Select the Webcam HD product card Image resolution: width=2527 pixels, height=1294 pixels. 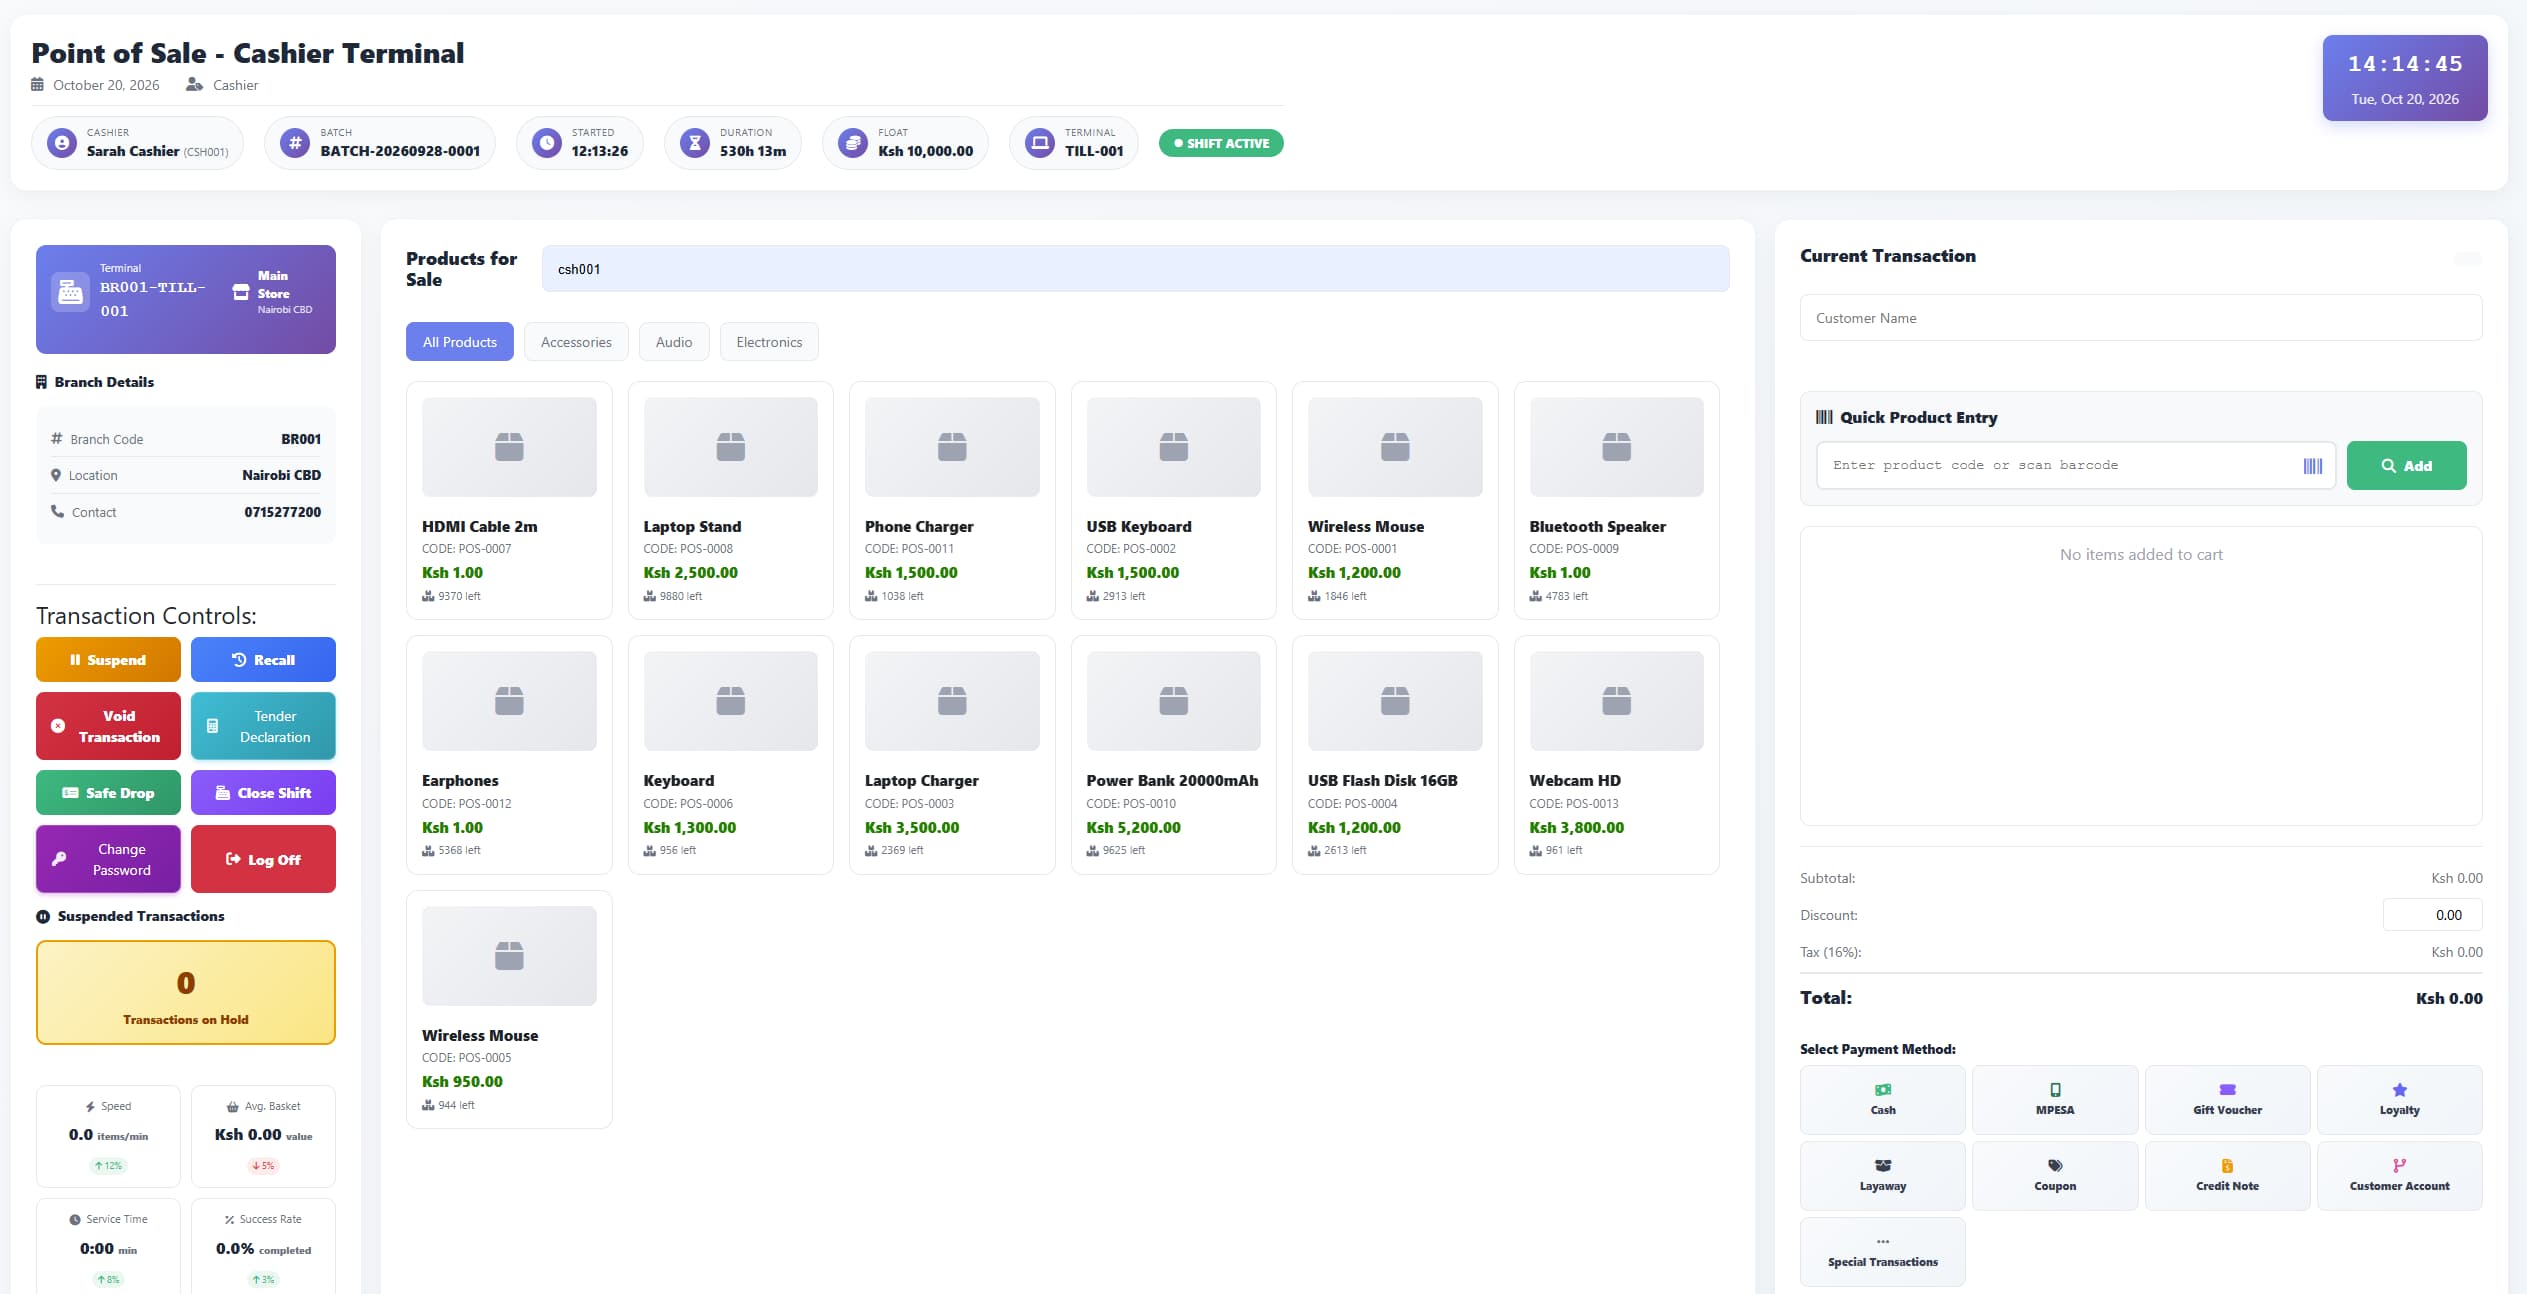(x=1616, y=755)
